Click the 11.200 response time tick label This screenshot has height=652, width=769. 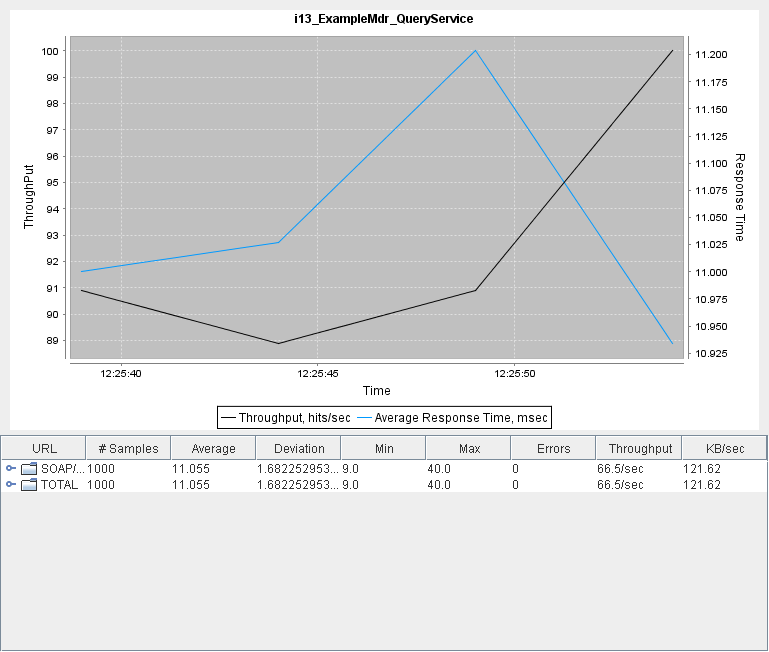(x=711, y=54)
